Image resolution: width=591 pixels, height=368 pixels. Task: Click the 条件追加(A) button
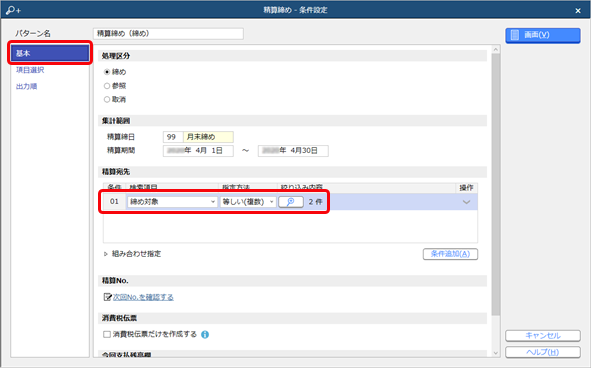tap(450, 254)
